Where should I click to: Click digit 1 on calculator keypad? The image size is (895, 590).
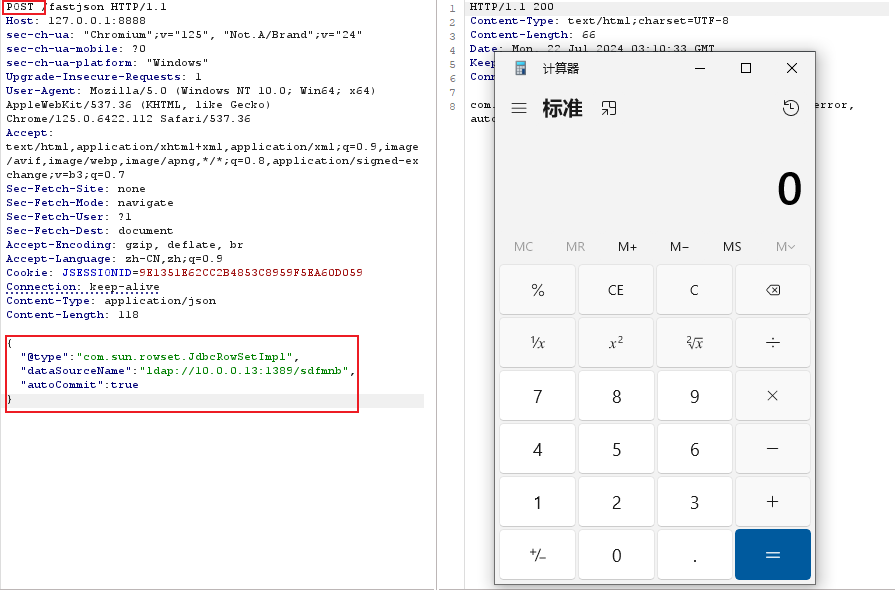(538, 502)
